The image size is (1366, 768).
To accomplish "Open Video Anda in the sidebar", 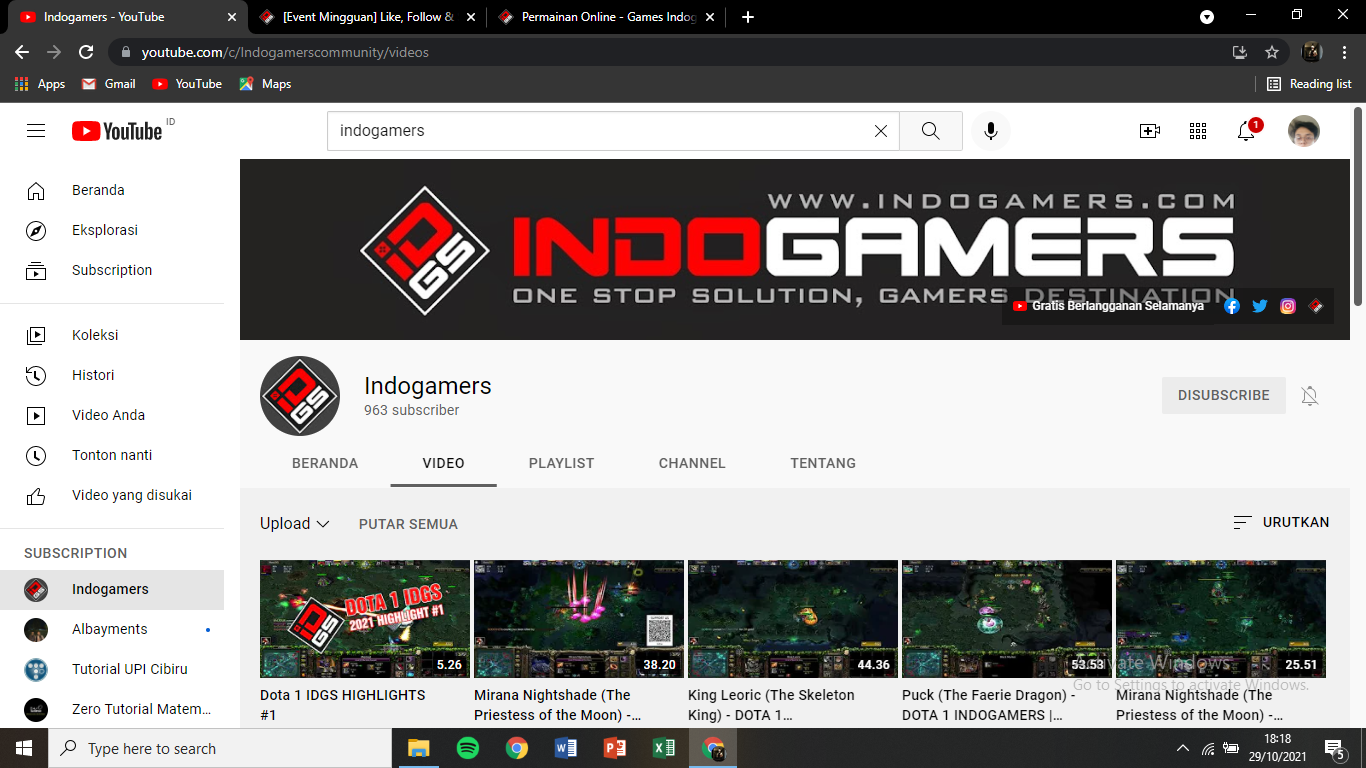I will click(x=112, y=415).
